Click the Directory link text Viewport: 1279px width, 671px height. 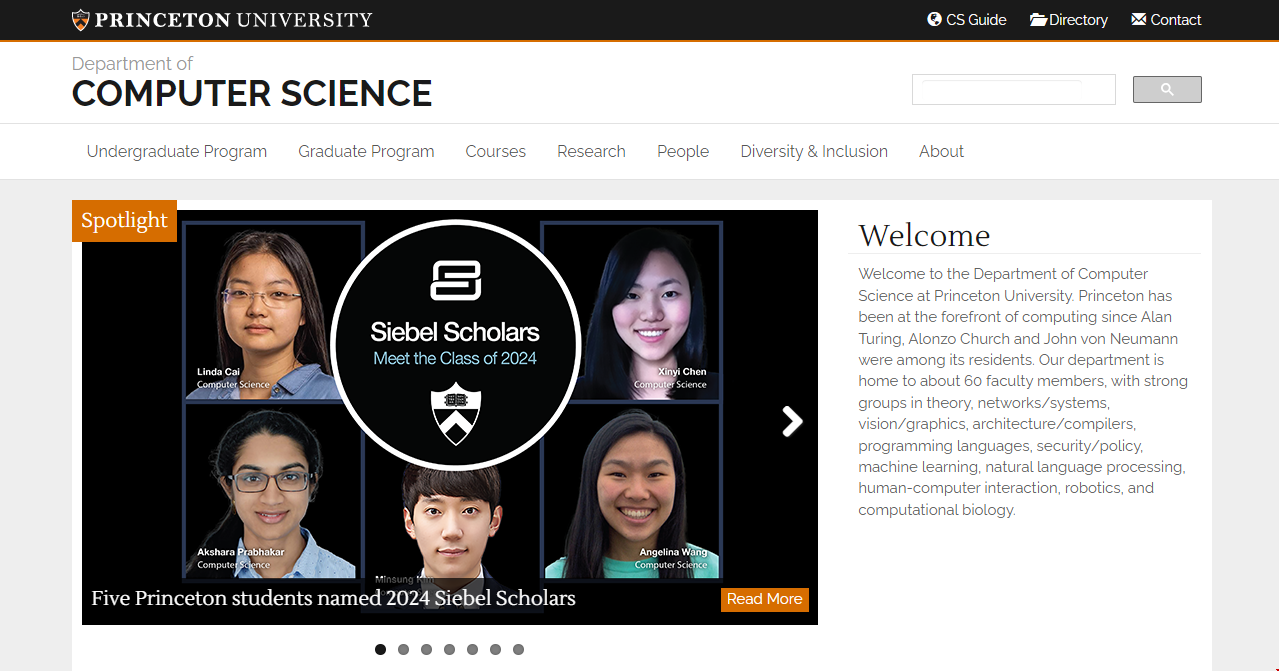(x=1078, y=20)
